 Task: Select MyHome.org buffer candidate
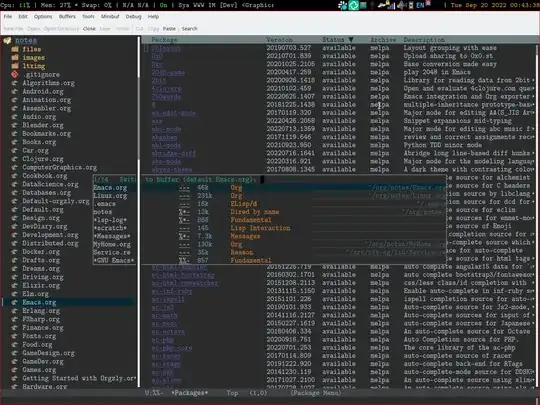112,245
